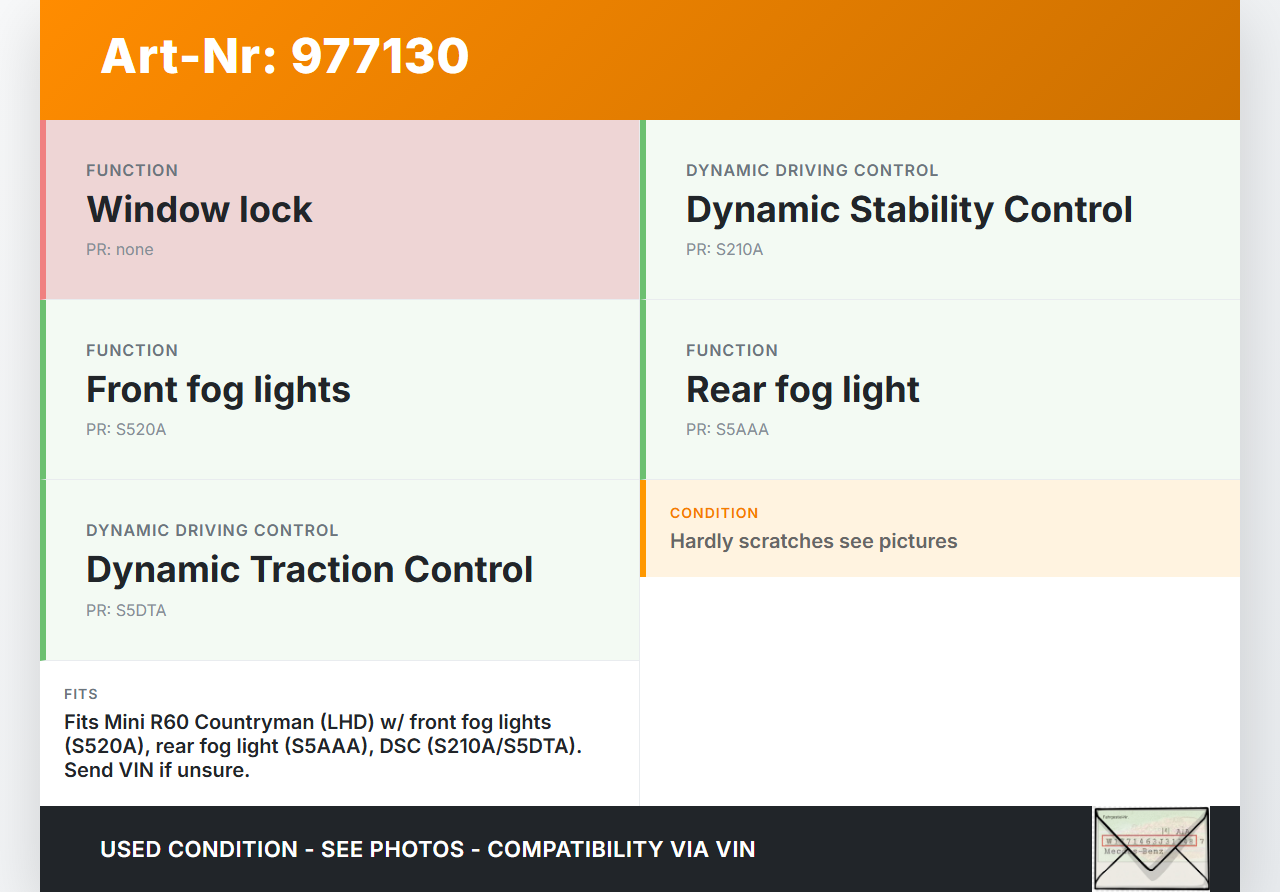Click the Art-Nr: 977130 heading
The image size is (1280, 892).
point(285,56)
